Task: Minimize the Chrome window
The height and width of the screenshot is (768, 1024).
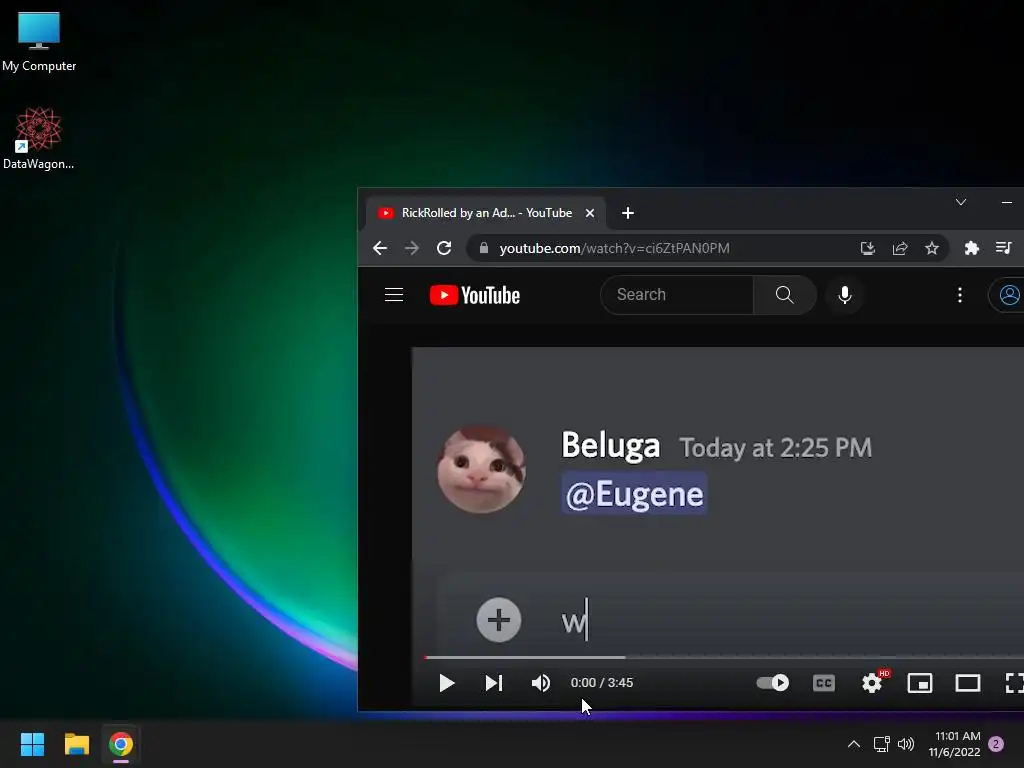Action: (1006, 202)
